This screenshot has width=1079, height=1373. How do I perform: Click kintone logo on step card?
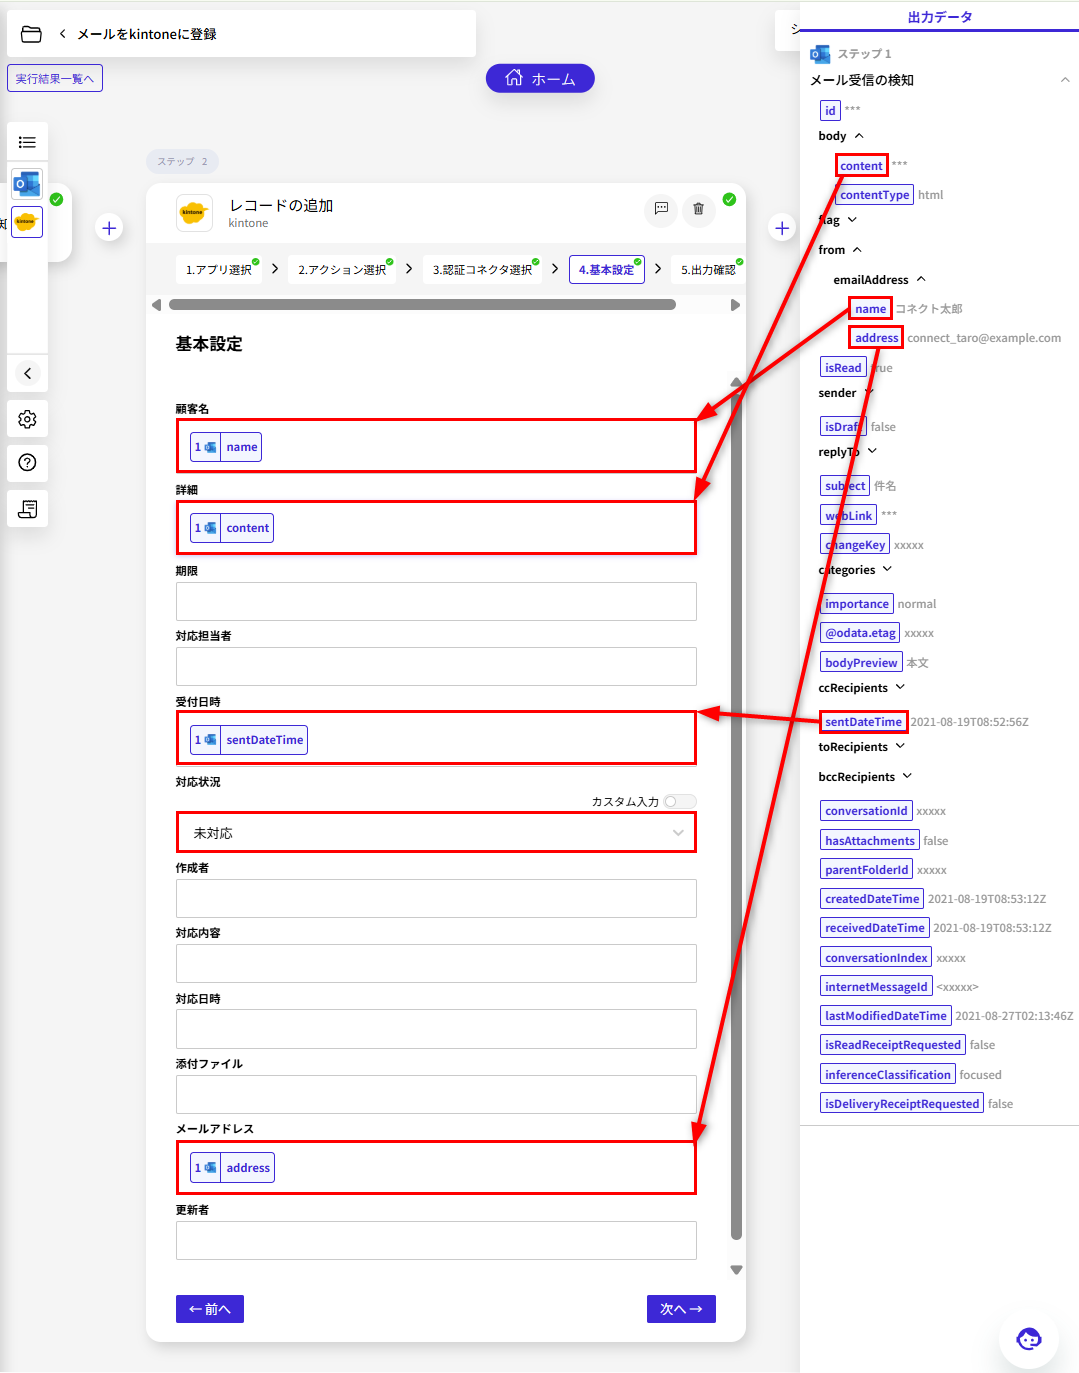194,213
